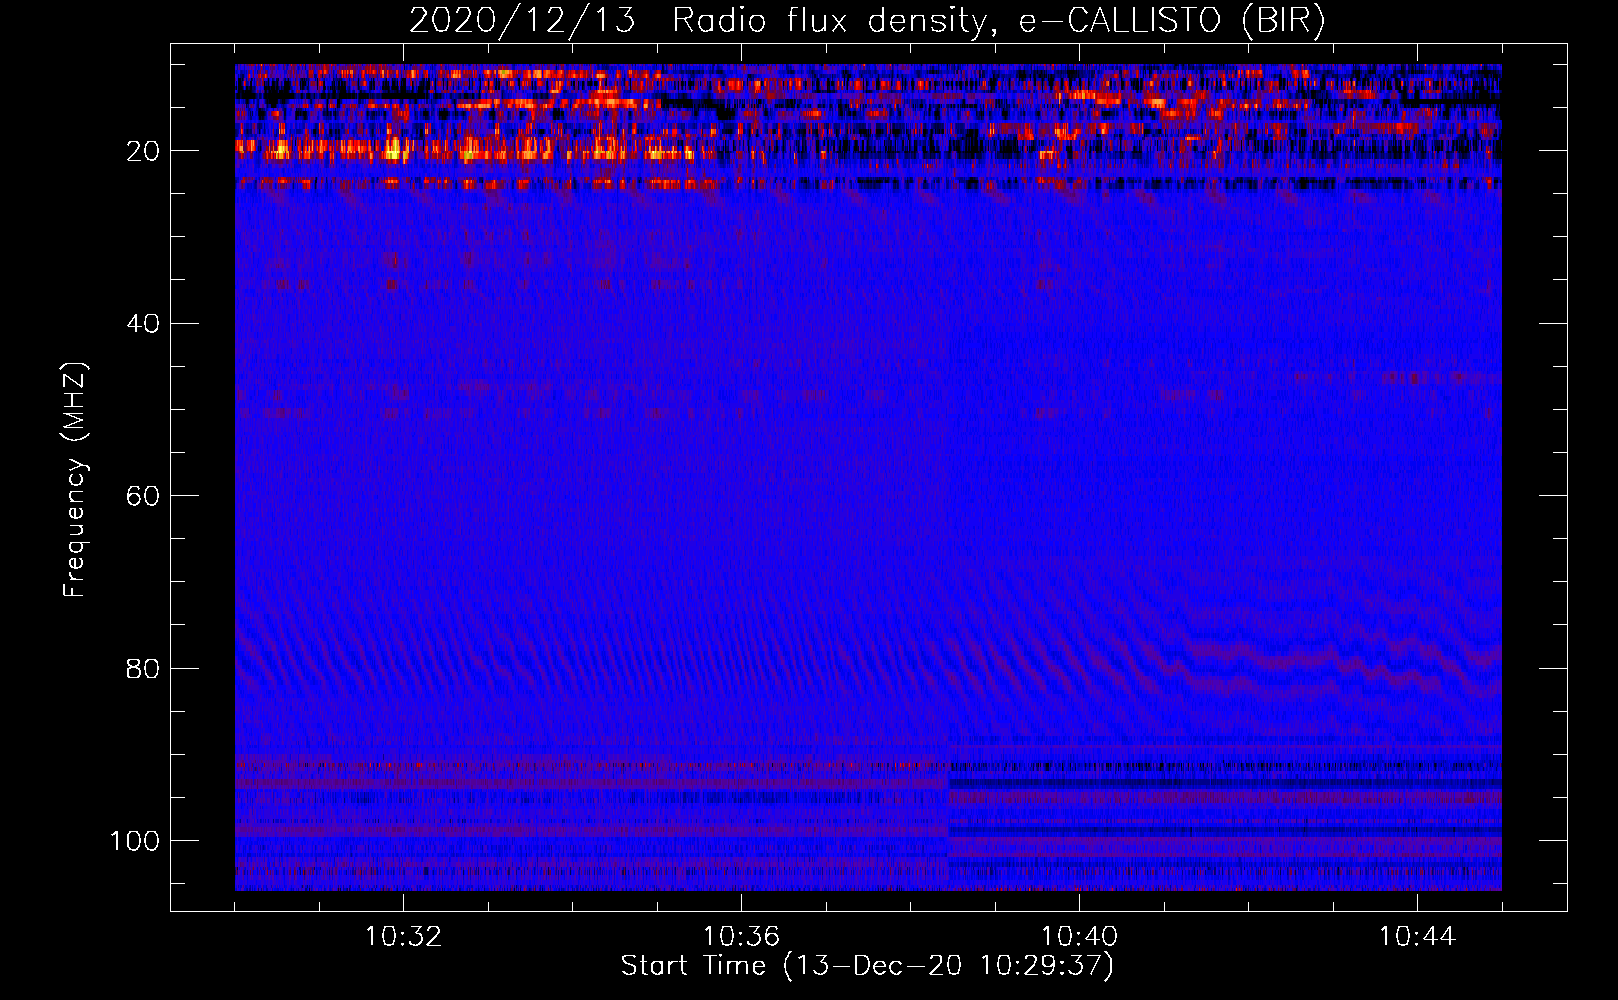This screenshot has width=1618, height=1000.
Task: Click the plot title '2020/12/13 Radio flux density'
Action: pos(867,21)
